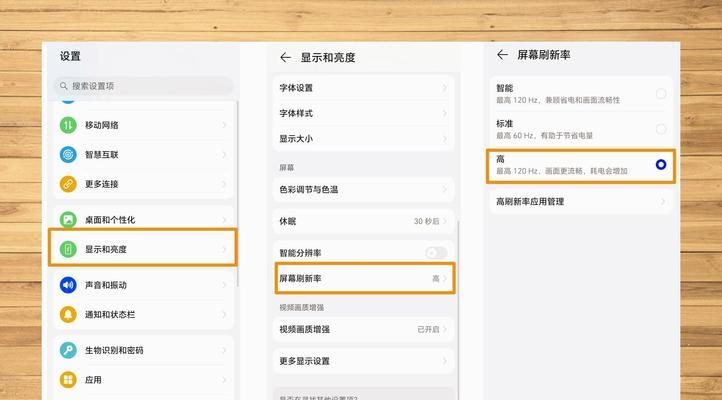The width and height of the screenshot is (722, 400).
Task: Click the 更多连接 link icon
Action: [x=68, y=184]
